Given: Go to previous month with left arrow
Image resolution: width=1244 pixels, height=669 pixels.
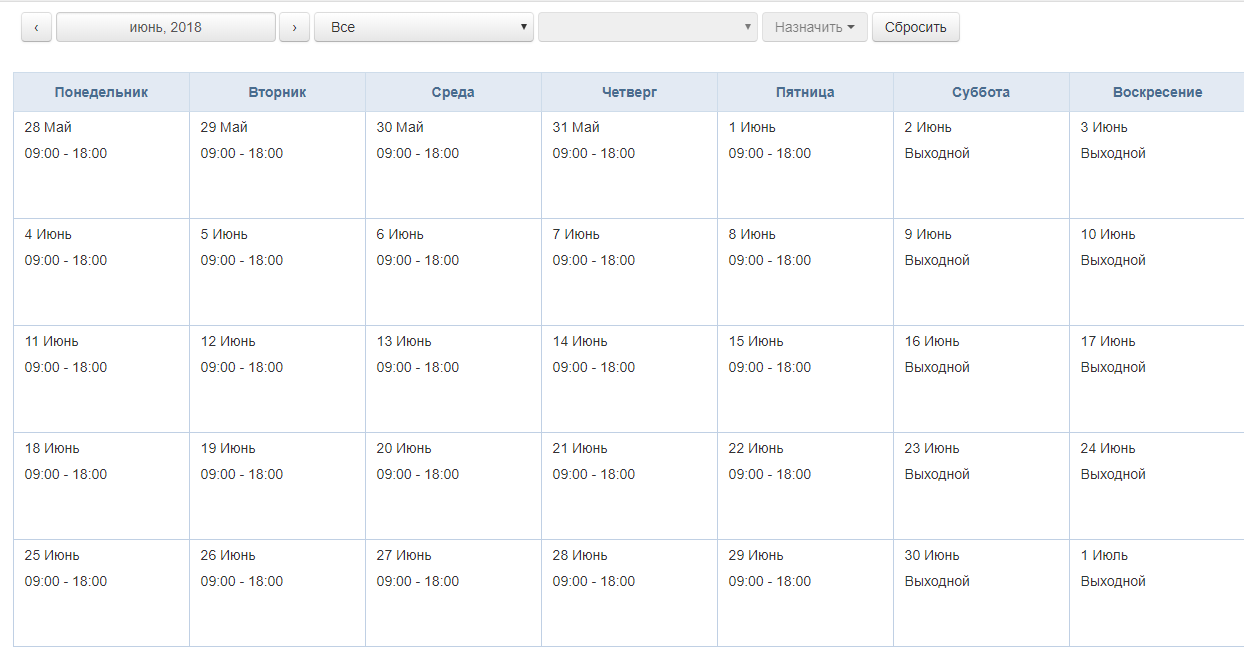Looking at the screenshot, I should click(x=36, y=27).
